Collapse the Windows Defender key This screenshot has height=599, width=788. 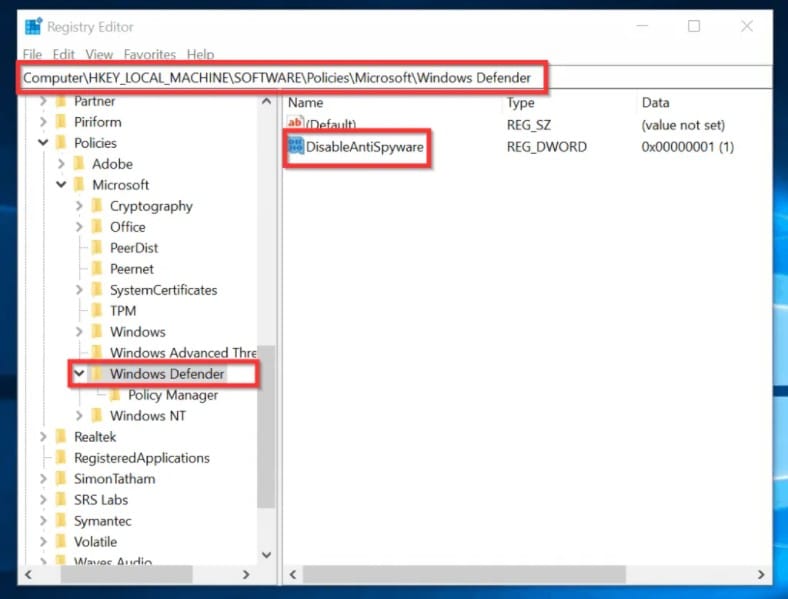click(79, 373)
